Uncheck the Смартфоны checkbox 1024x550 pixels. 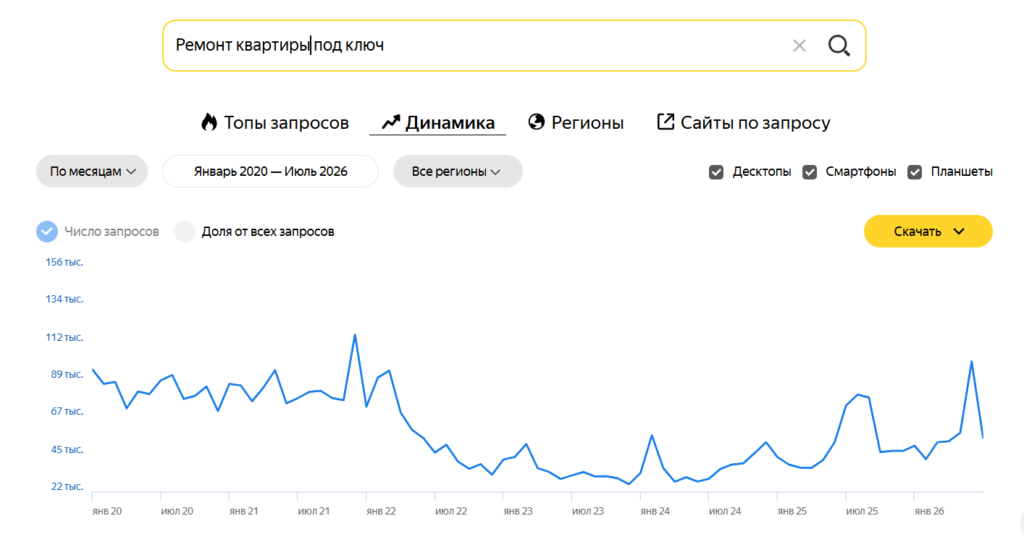[x=810, y=172]
